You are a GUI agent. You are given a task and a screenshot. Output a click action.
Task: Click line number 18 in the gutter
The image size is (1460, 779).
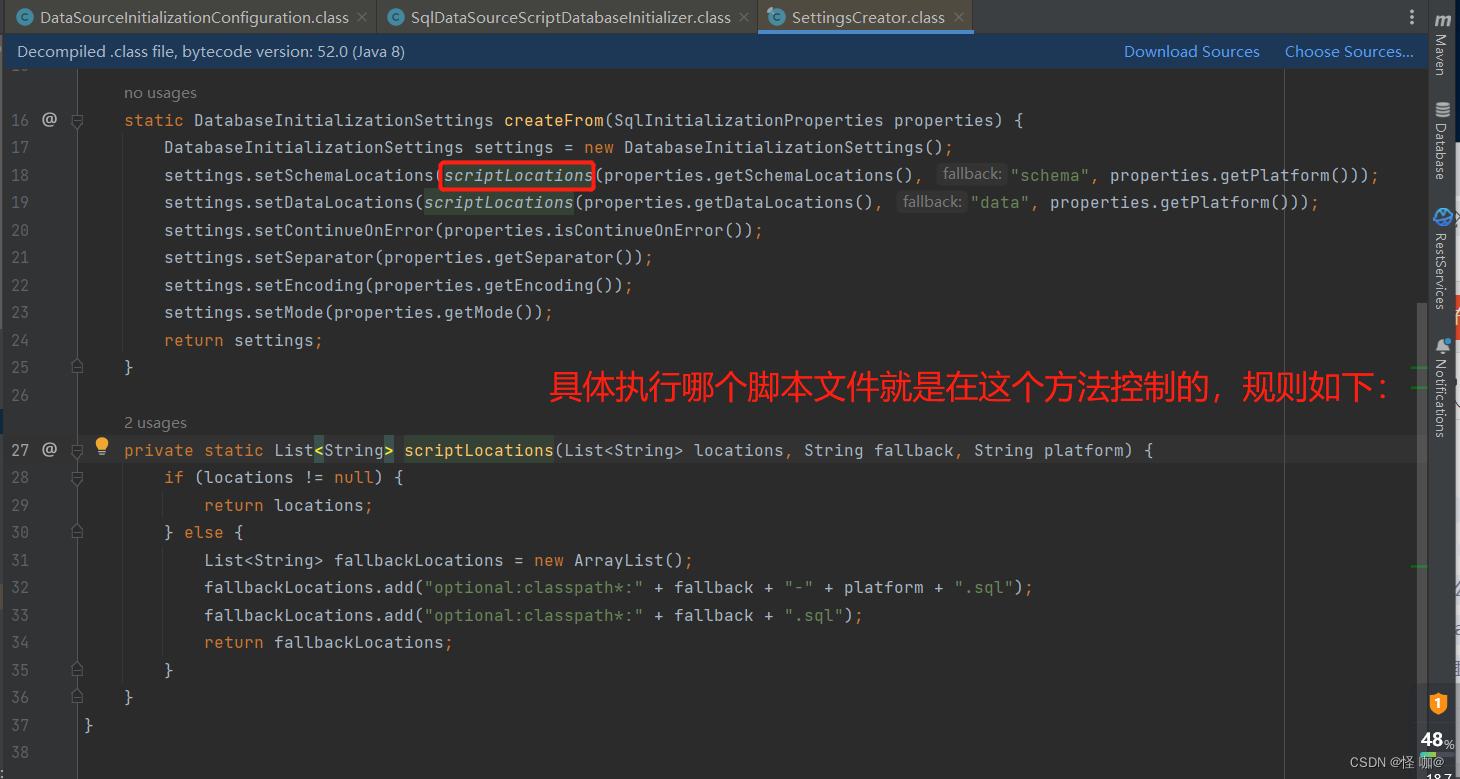point(20,175)
